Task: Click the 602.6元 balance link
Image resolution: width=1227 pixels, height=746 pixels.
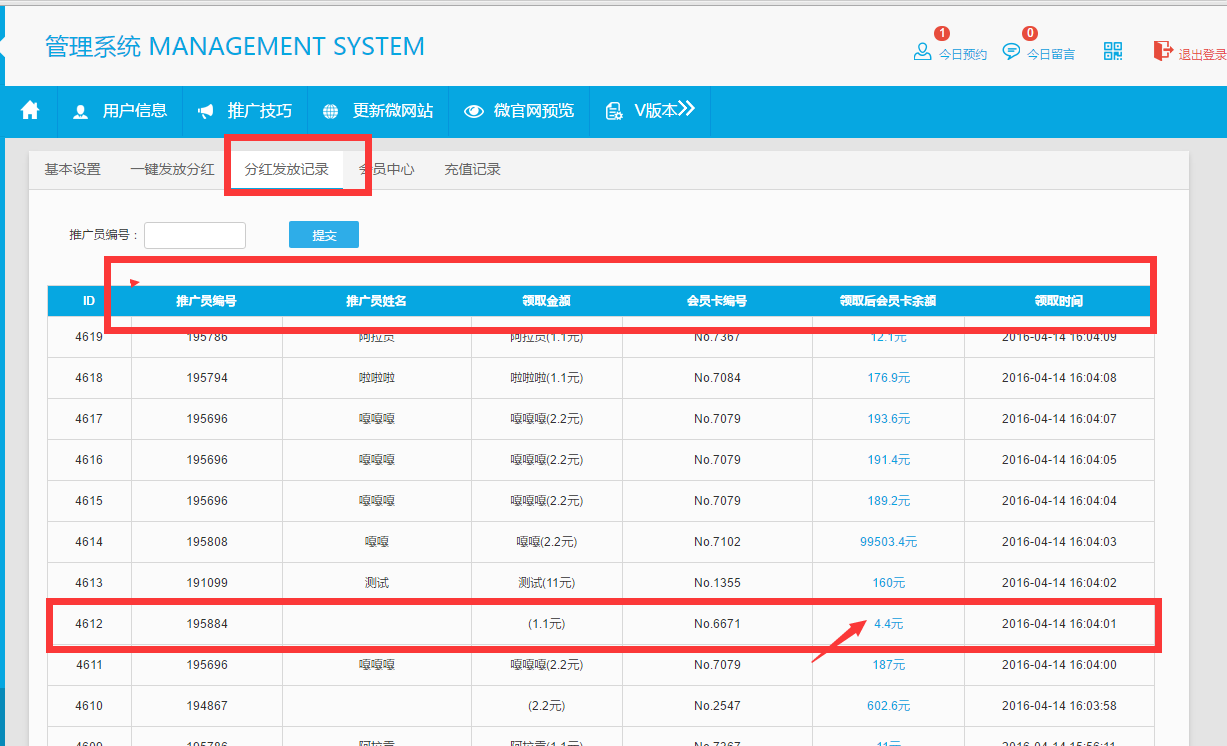Action: pos(888,706)
